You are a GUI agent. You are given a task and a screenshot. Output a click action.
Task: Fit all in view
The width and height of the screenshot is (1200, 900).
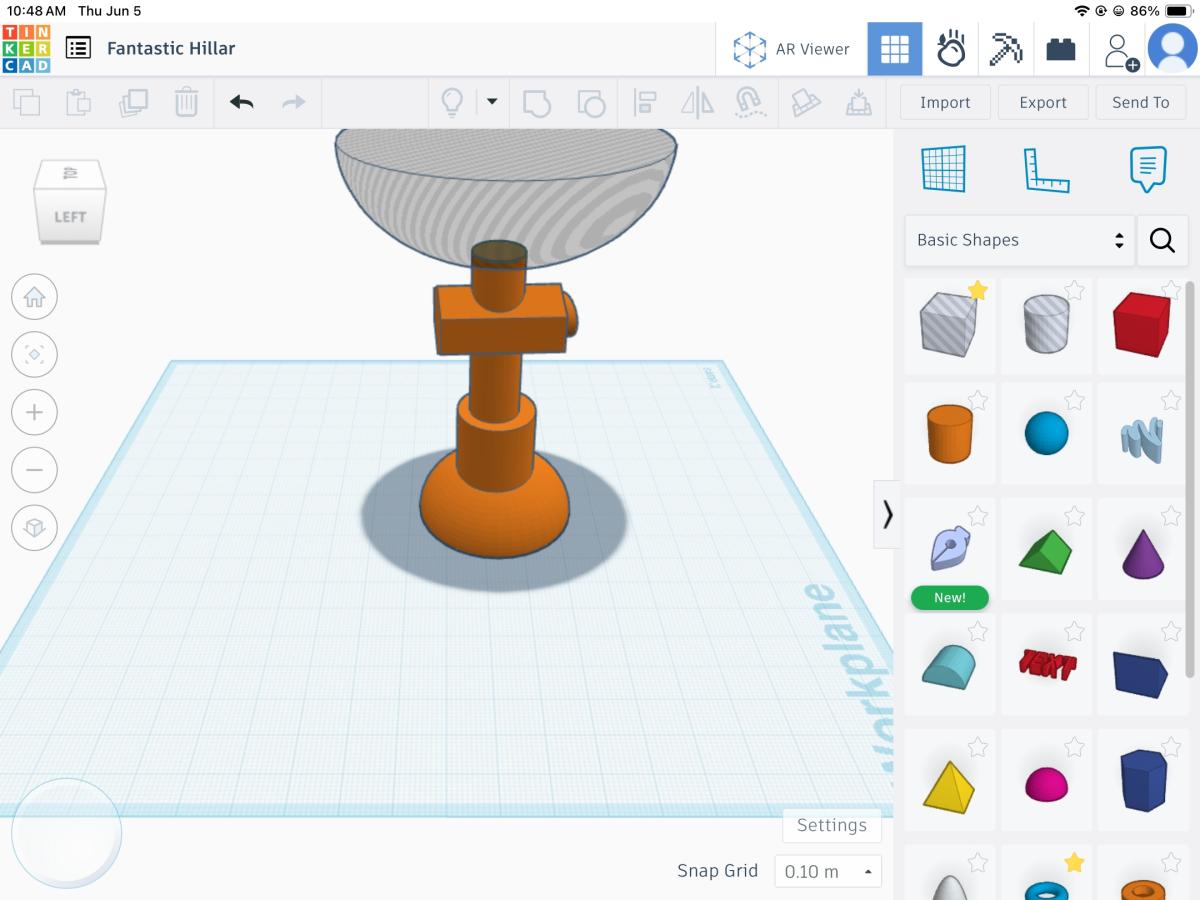click(x=34, y=354)
